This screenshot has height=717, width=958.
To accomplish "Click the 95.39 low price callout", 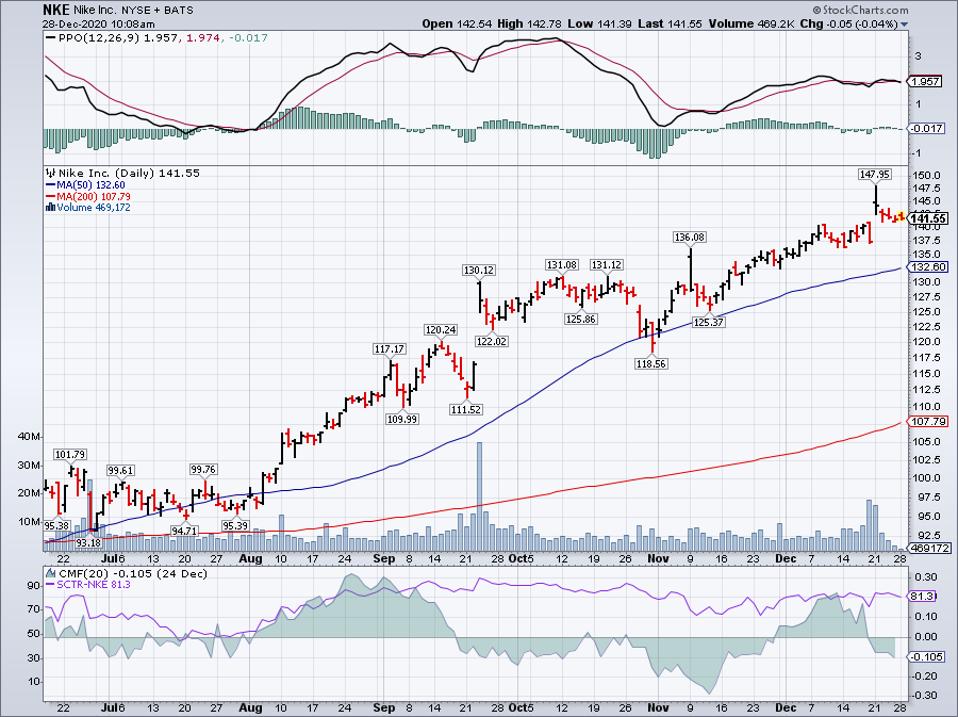I will tap(235, 526).
